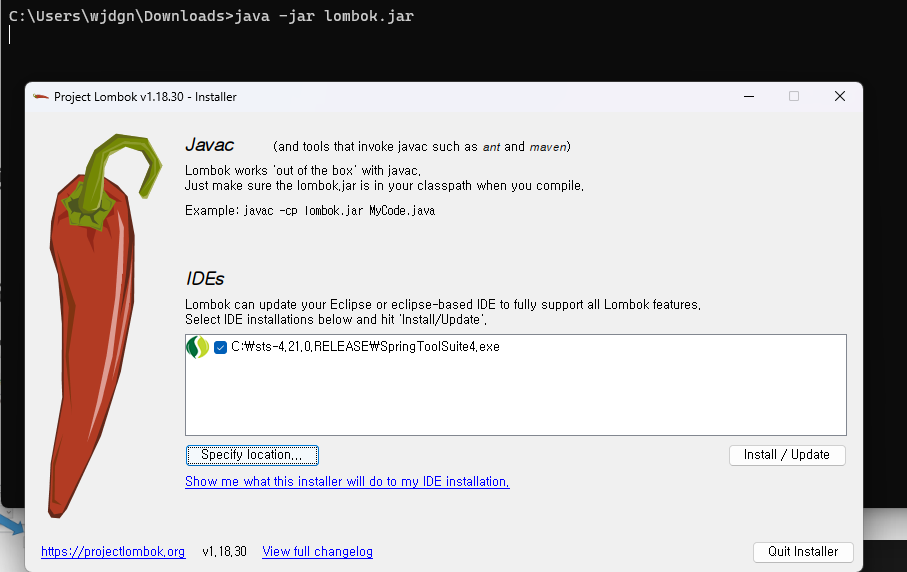Click the Specify location... button
Screen dimensions: 907x572
pos(252,455)
